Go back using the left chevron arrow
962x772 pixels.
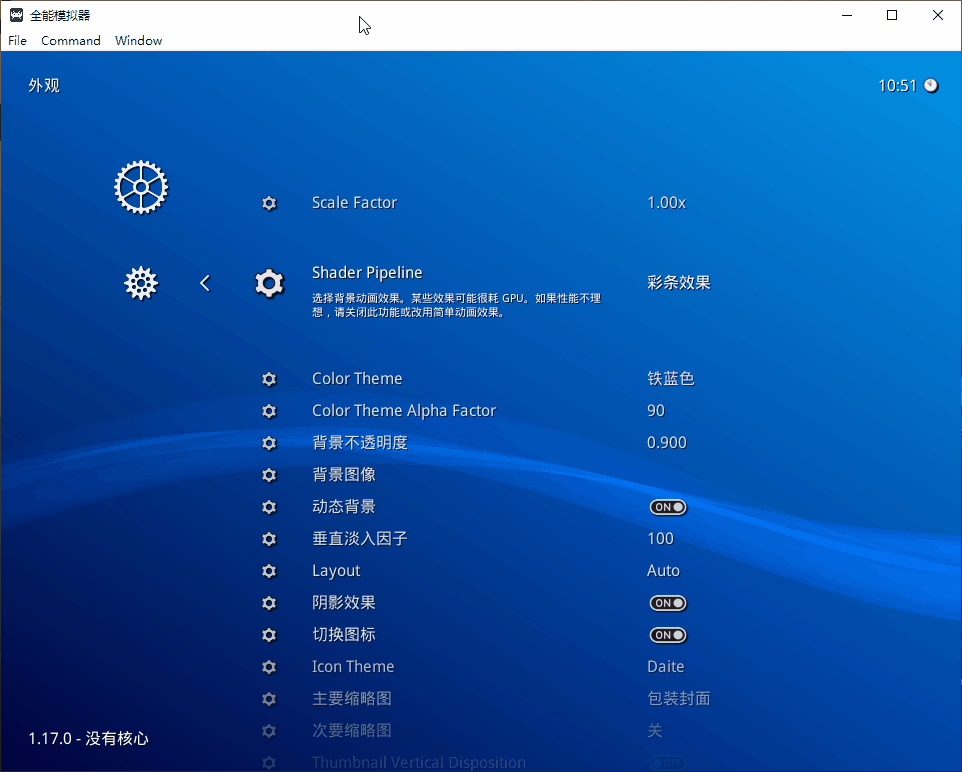pos(205,283)
